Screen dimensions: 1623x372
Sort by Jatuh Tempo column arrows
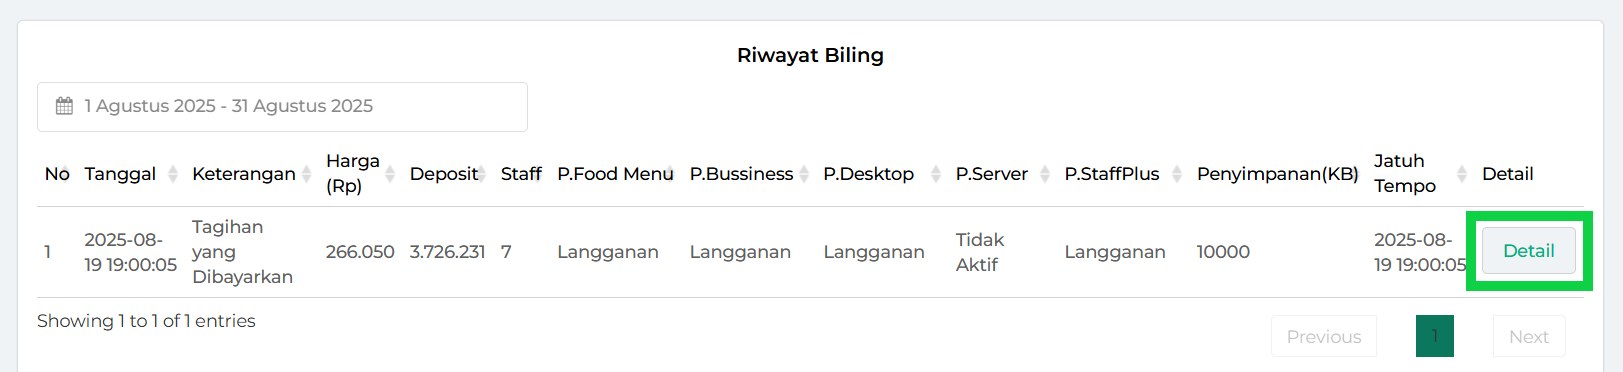[1461, 174]
